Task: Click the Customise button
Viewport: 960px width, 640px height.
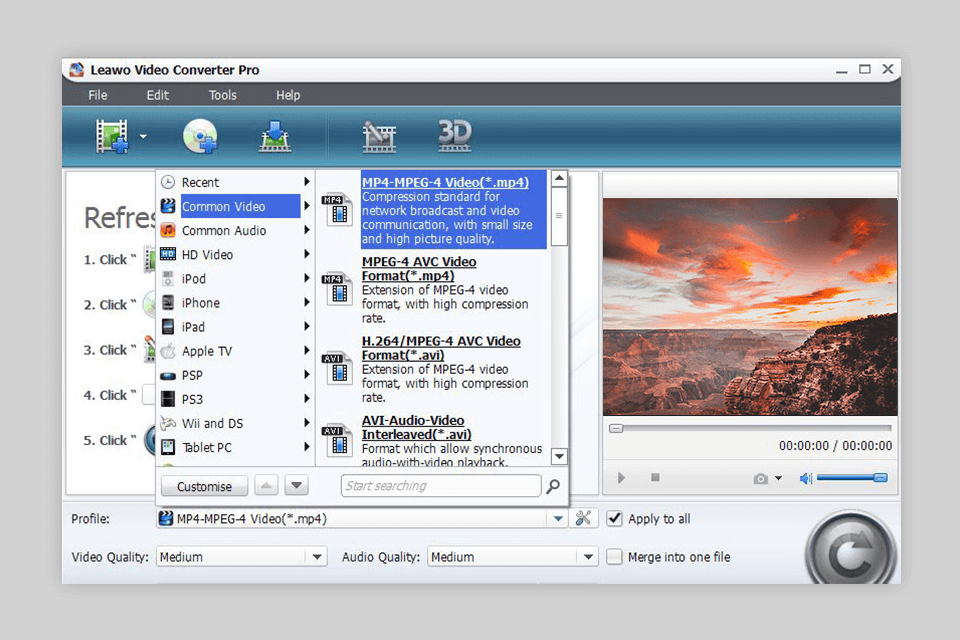Action: point(204,487)
